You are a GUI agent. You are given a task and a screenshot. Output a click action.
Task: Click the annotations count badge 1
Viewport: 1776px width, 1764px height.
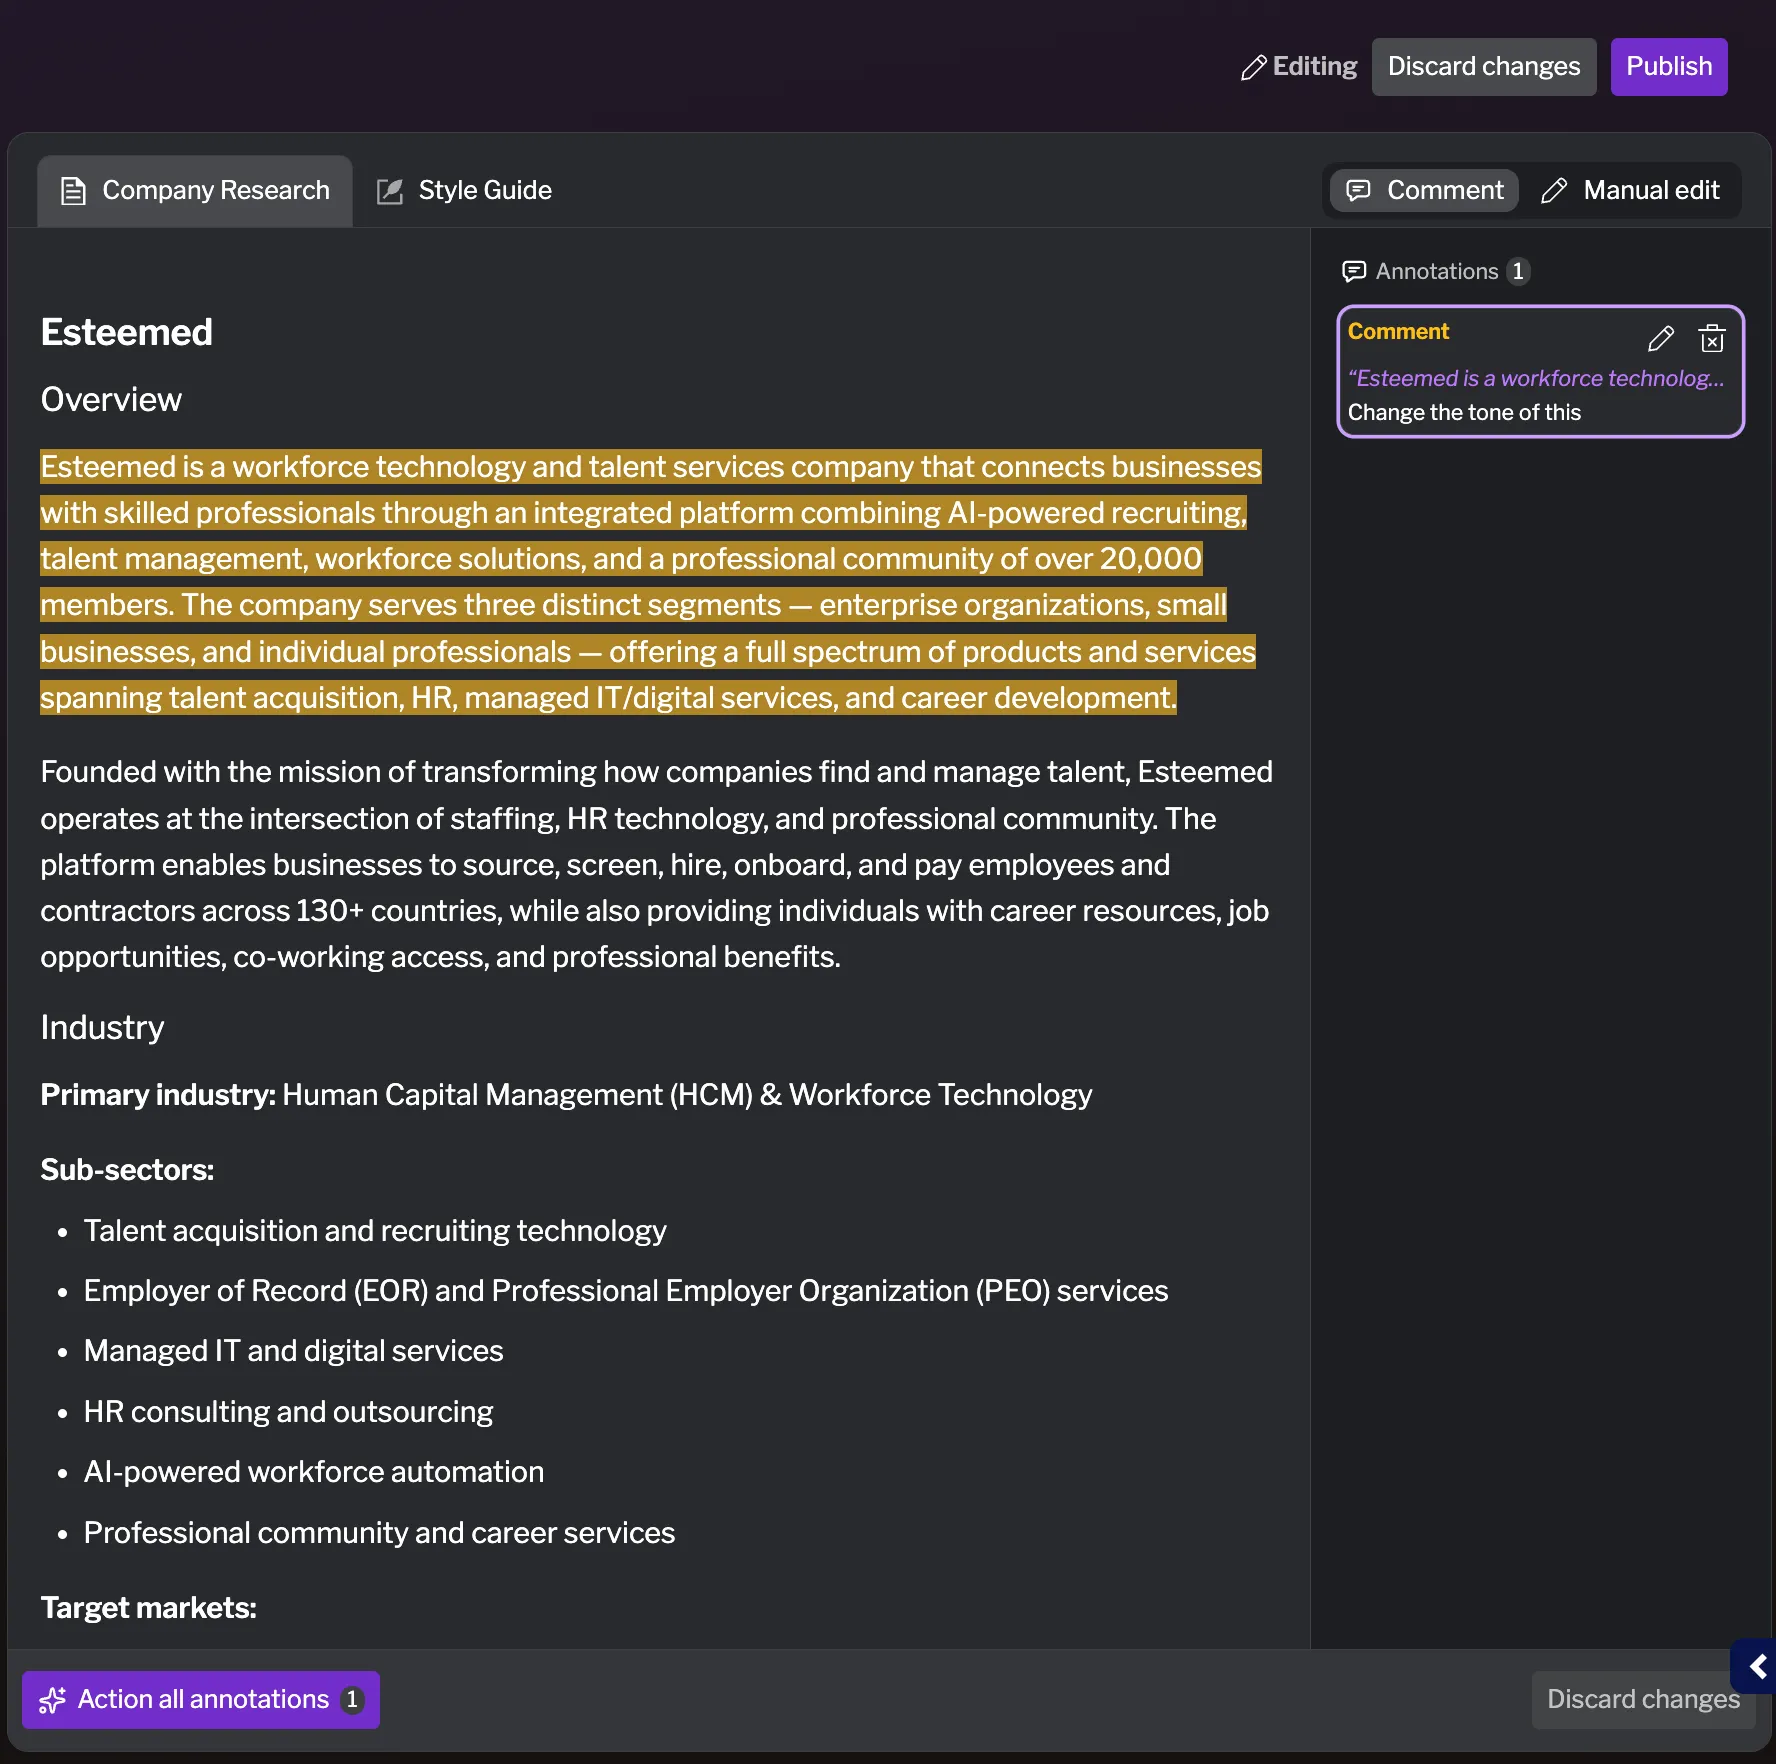1518,271
